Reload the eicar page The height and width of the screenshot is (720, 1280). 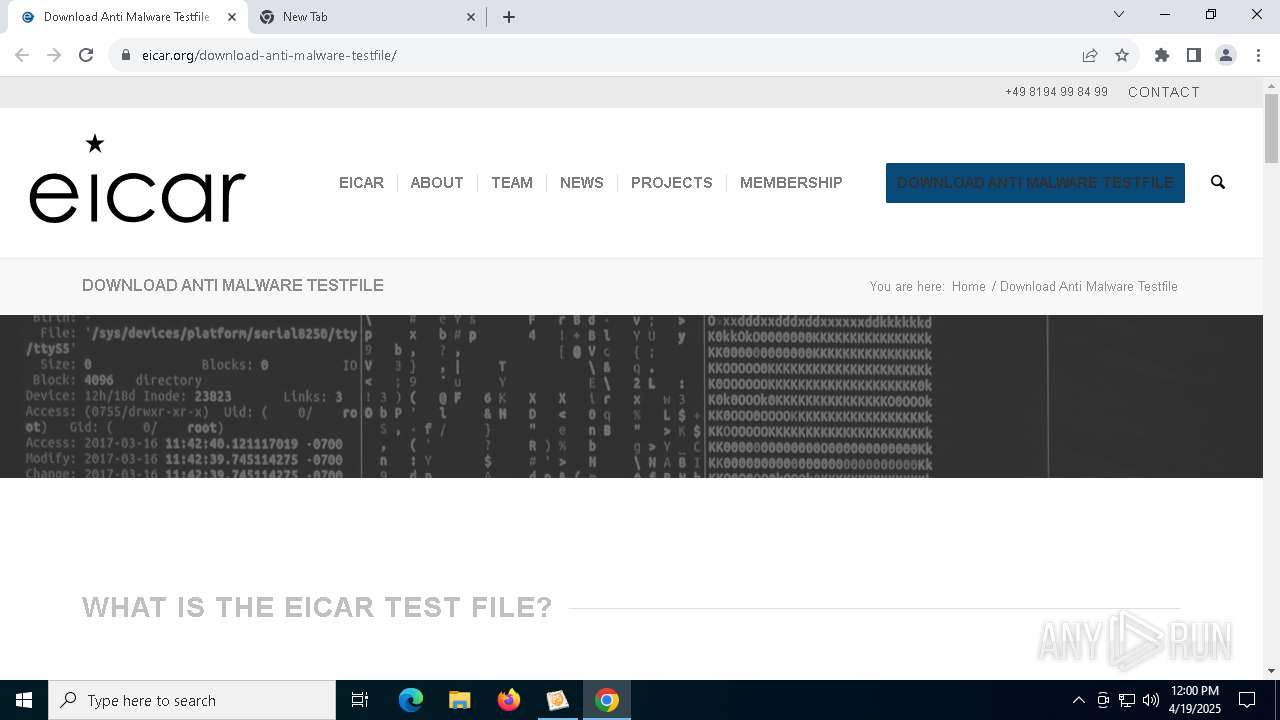[x=86, y=55]
